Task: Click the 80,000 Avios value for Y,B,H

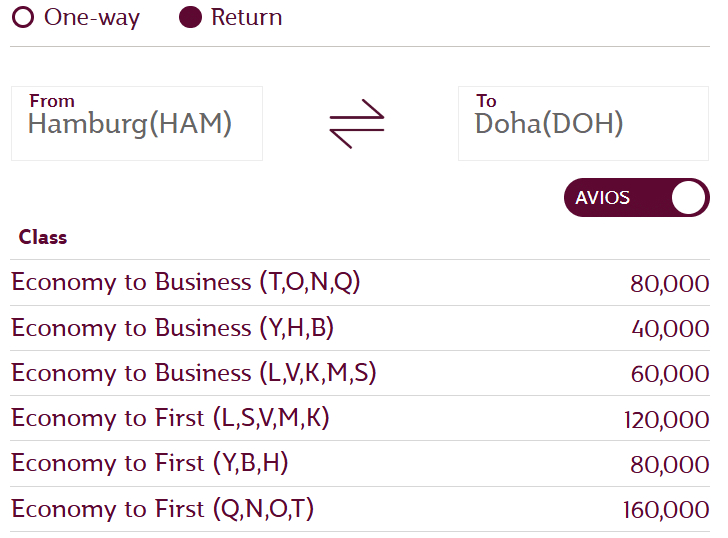Action: pyautogui.click(x=669, y=465)
